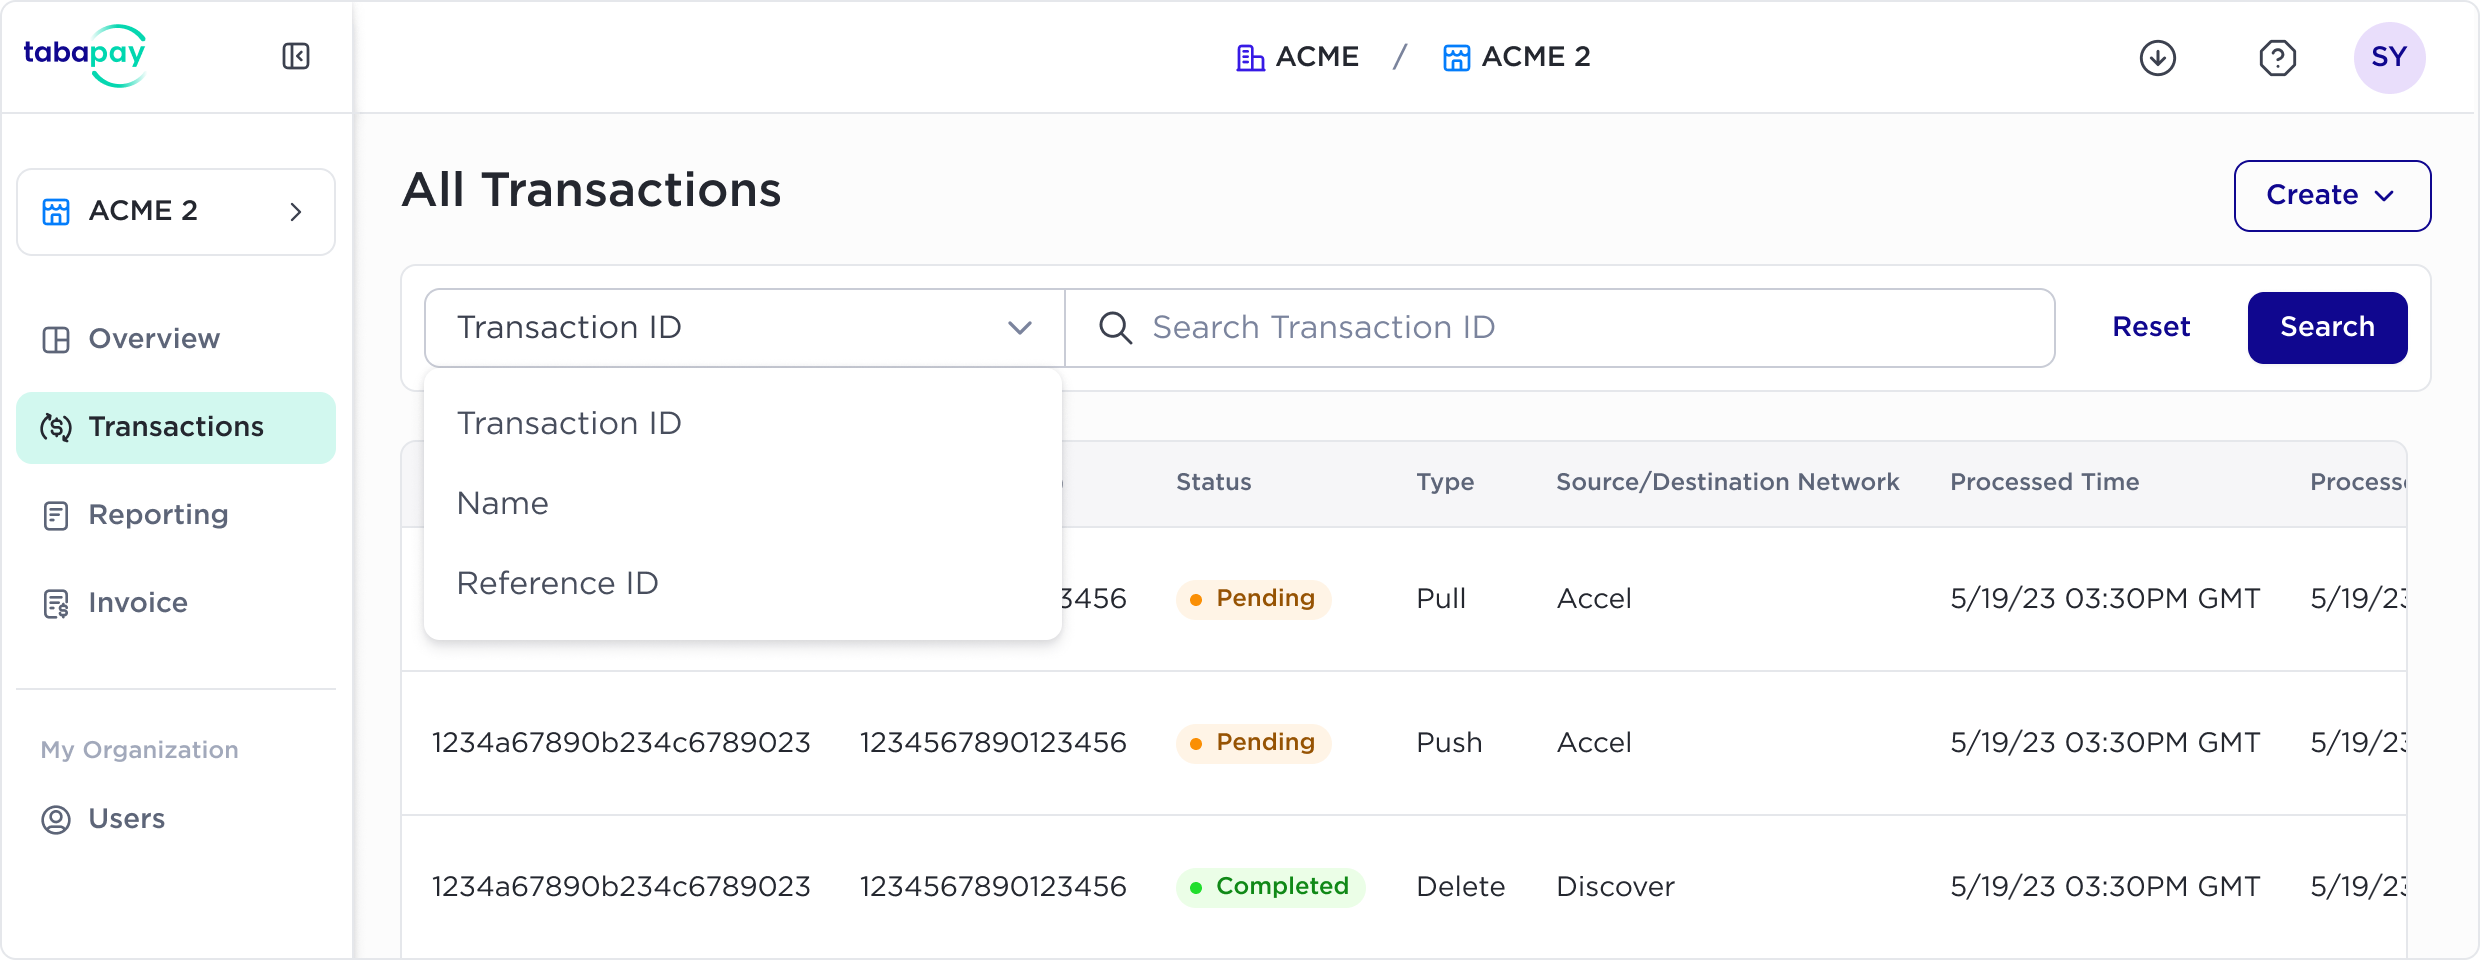Image resolution: width=2480 pixels, height=960 pixels.
Task: Click the Discover network cell
Action: click(x=1615, y=887)
